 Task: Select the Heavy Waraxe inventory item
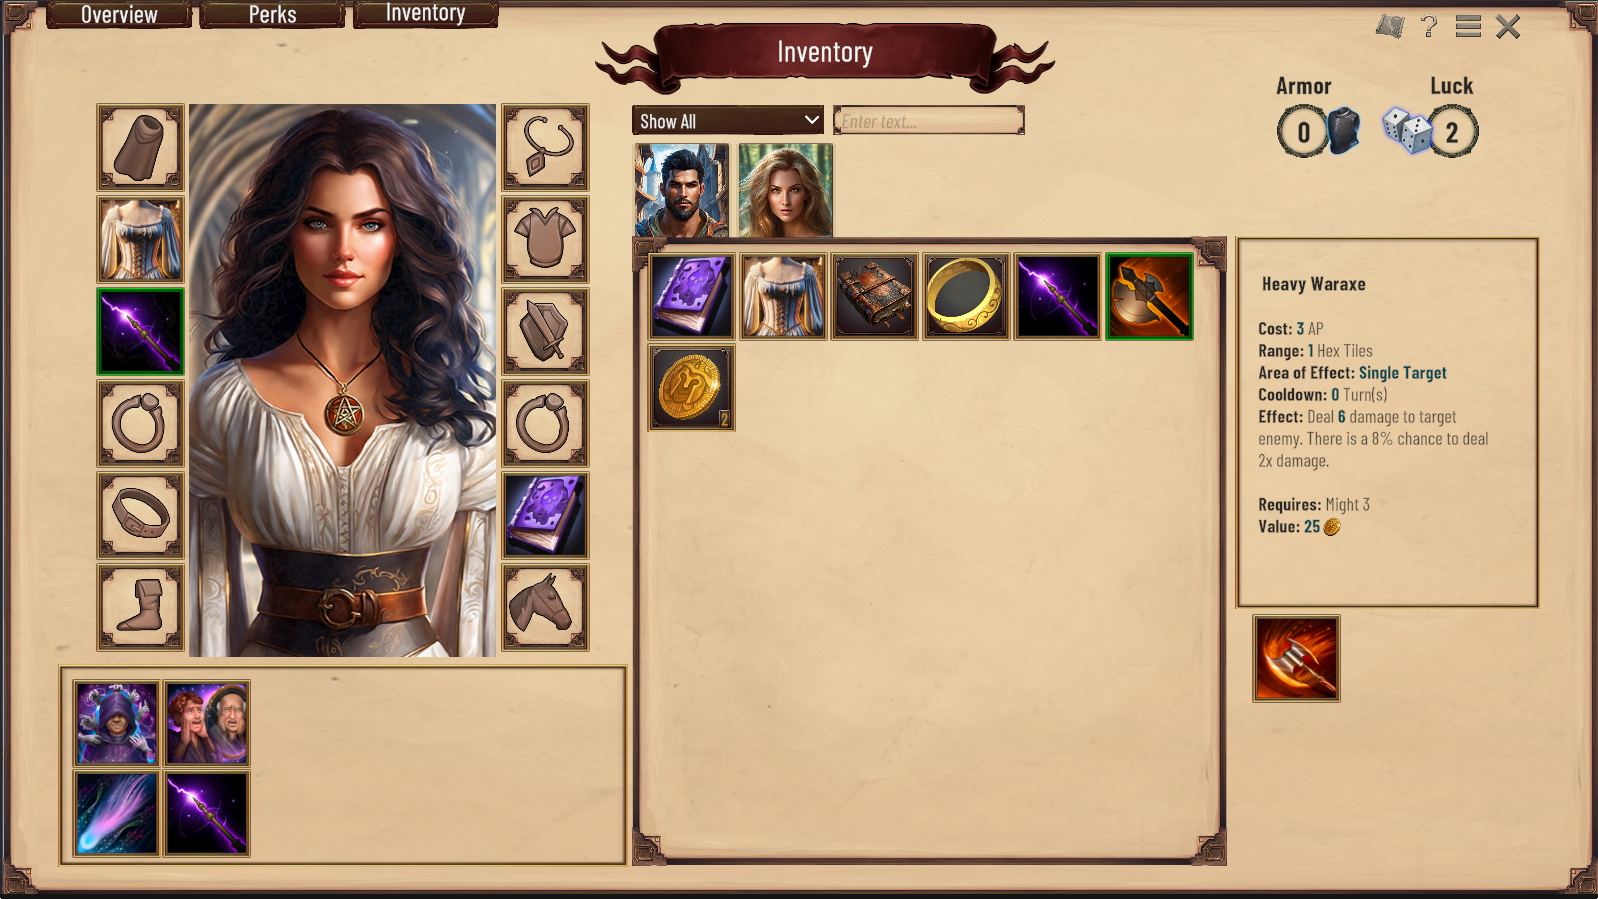(1149, 297)
